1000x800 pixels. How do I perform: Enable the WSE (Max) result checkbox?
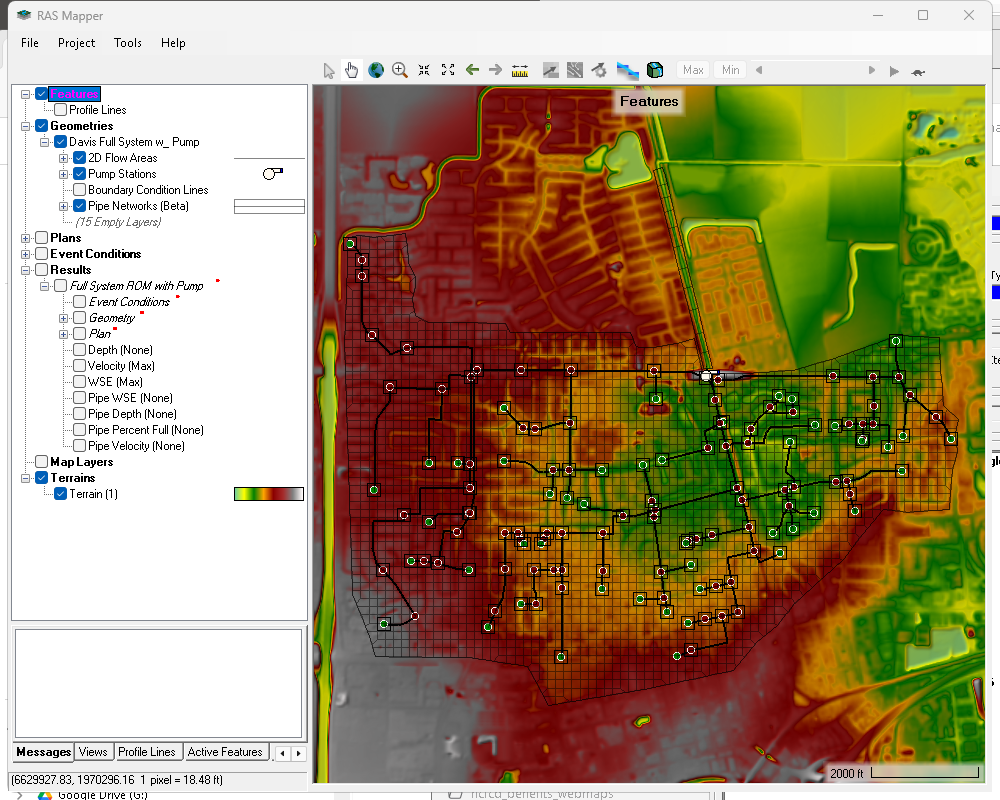point(80,381)
